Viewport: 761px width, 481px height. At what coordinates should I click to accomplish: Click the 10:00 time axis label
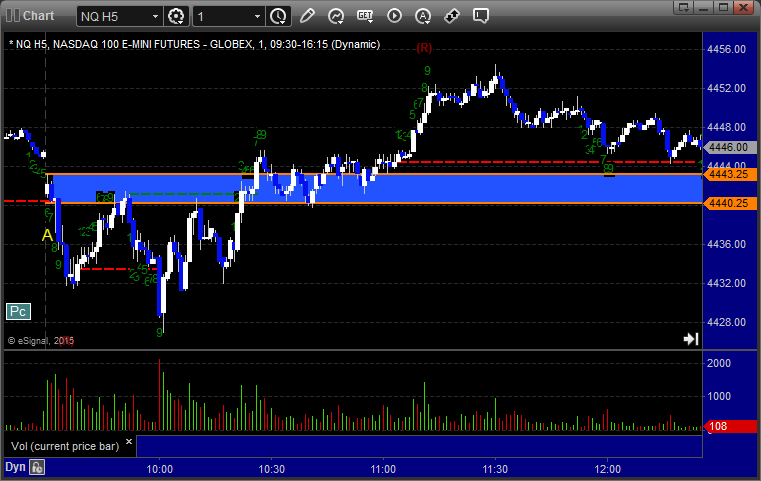point(160,469)
